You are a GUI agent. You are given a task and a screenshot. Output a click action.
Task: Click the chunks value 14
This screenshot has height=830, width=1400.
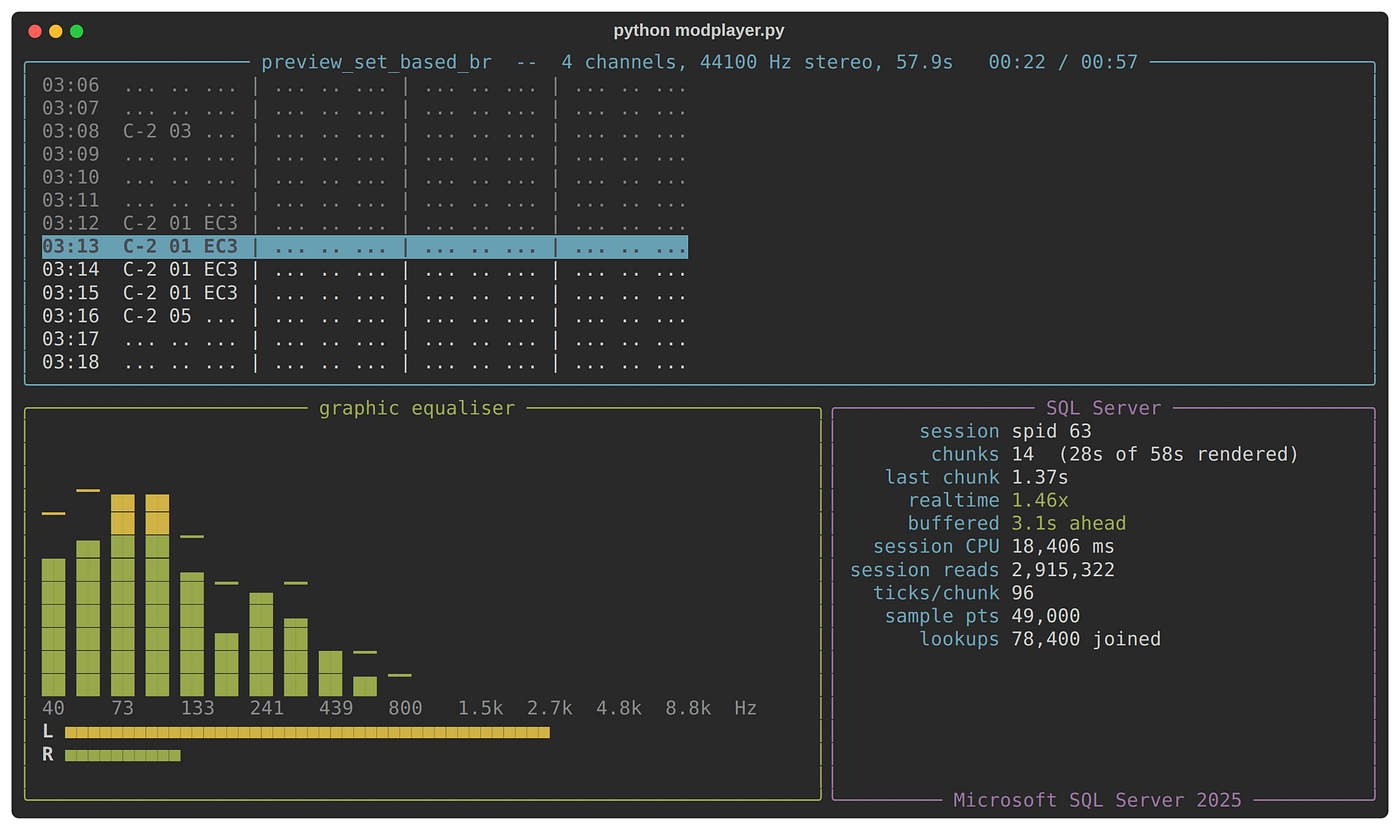(1022, 454)
